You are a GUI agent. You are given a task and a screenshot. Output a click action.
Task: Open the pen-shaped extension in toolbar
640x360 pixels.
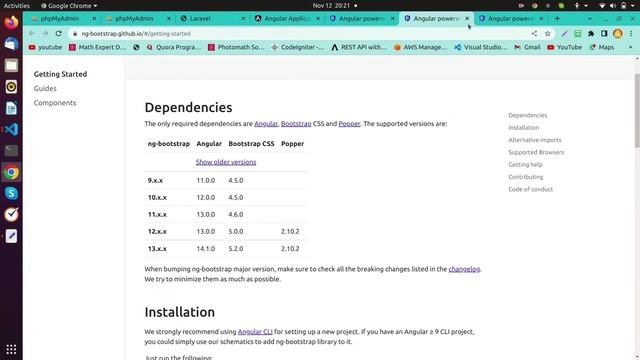coord(564,33)
